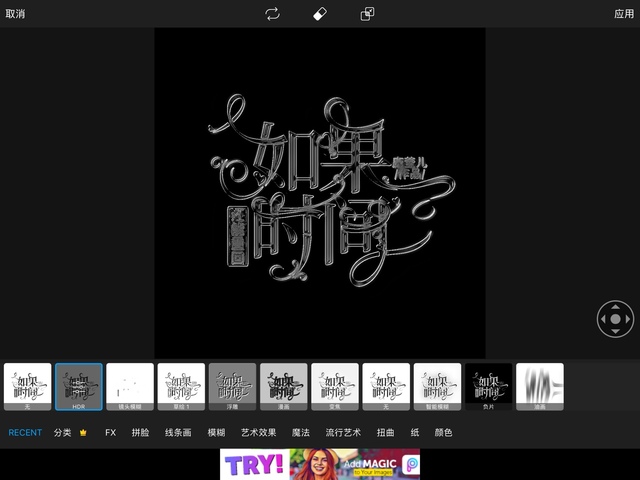The width and height of the screenshot is (640, 480).
Task: Click the crown icon next to 分类
Action: point(84,433)
